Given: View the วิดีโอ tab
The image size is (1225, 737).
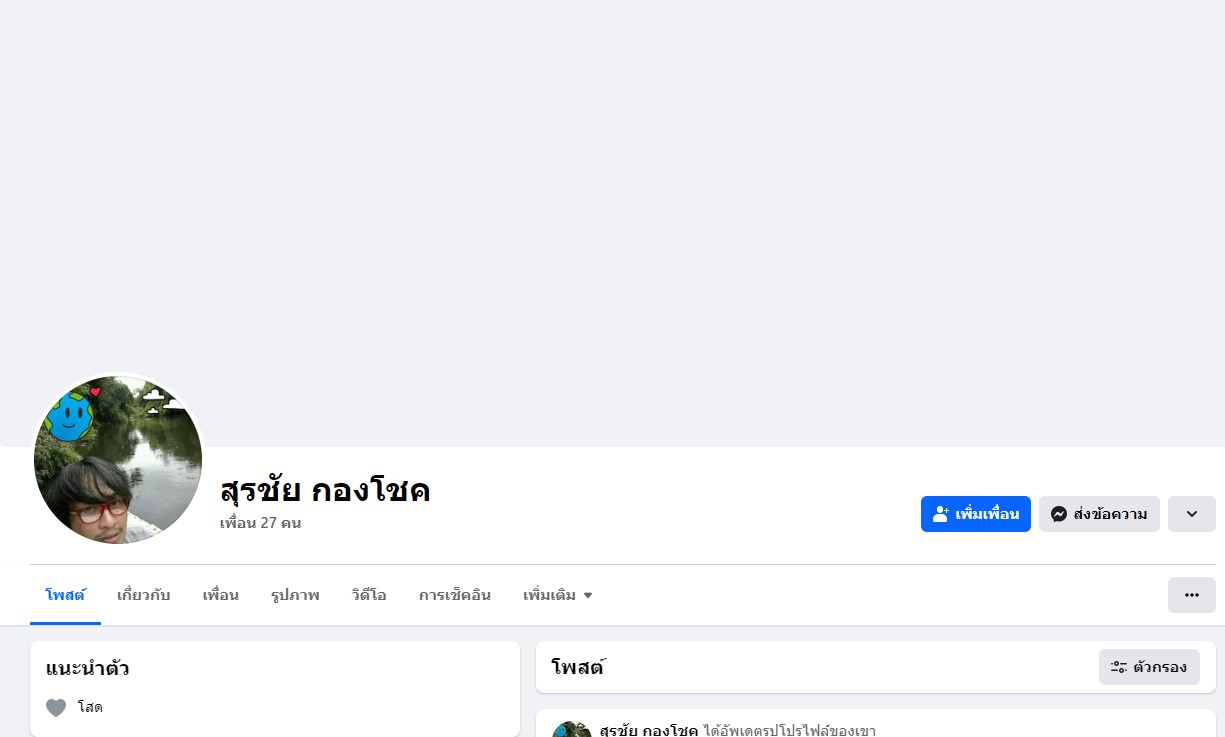Looking at the screenshot, I should click(369, 595).
